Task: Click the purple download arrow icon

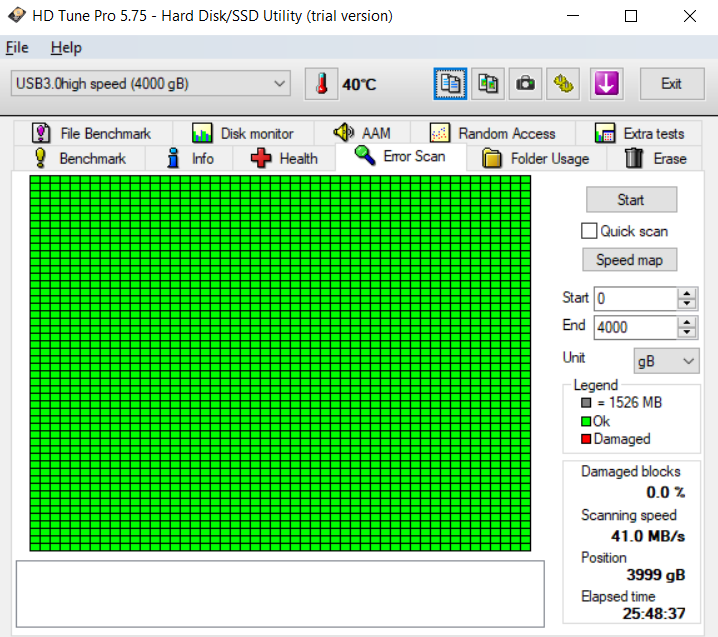Action: click(606, 84)
